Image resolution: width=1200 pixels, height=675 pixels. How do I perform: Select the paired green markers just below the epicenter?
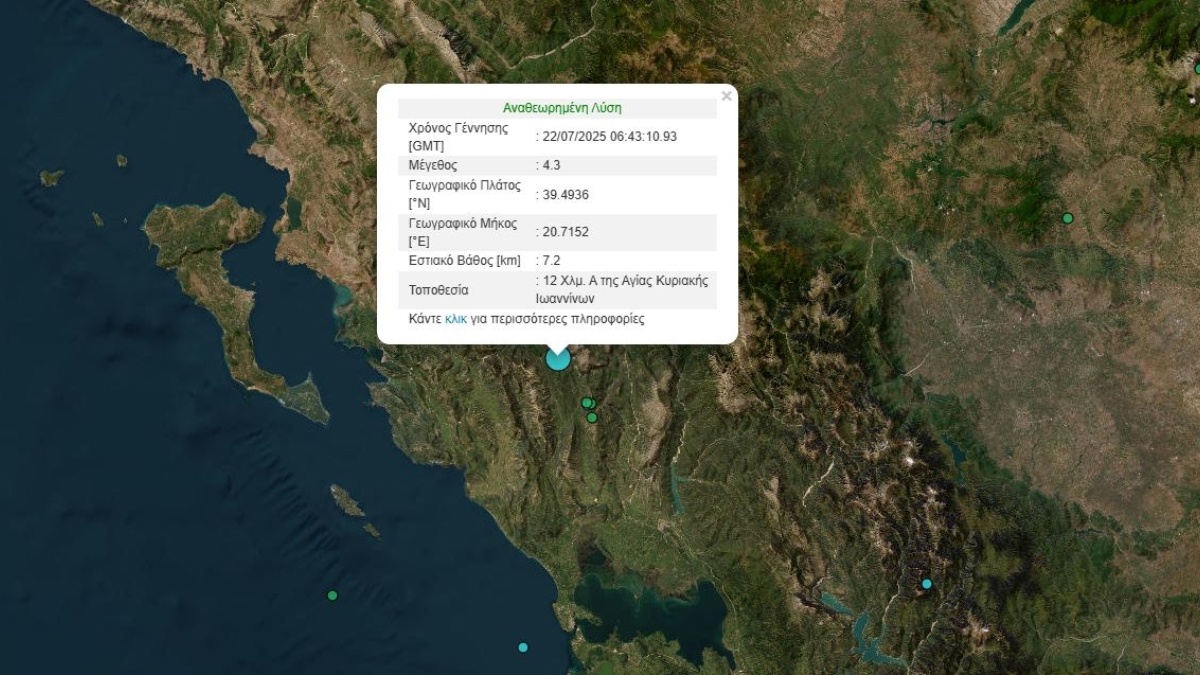588,403
